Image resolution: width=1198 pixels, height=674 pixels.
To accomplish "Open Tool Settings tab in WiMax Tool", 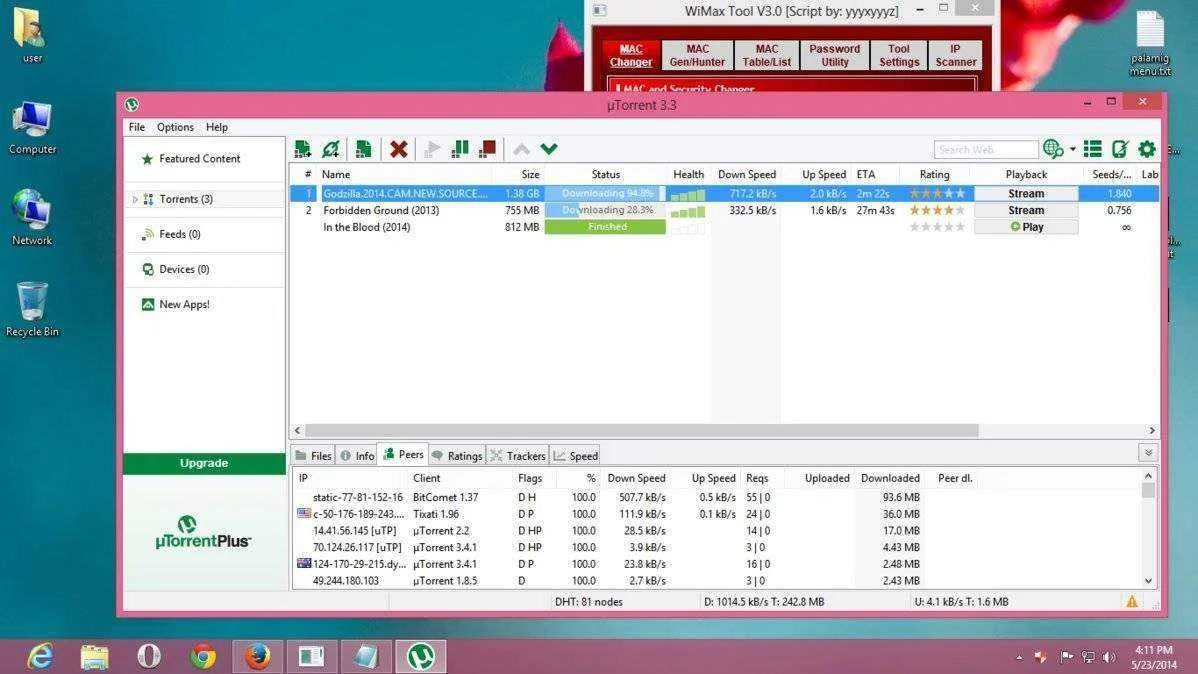I will pos(898,56).
